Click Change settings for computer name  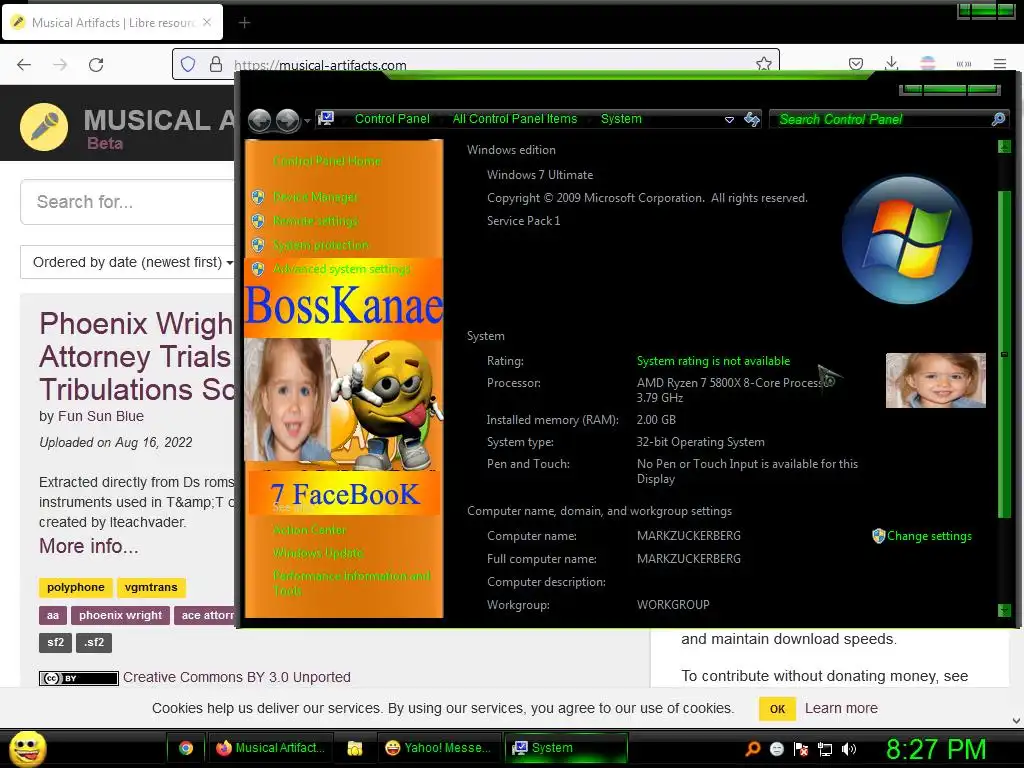(929, 536)
